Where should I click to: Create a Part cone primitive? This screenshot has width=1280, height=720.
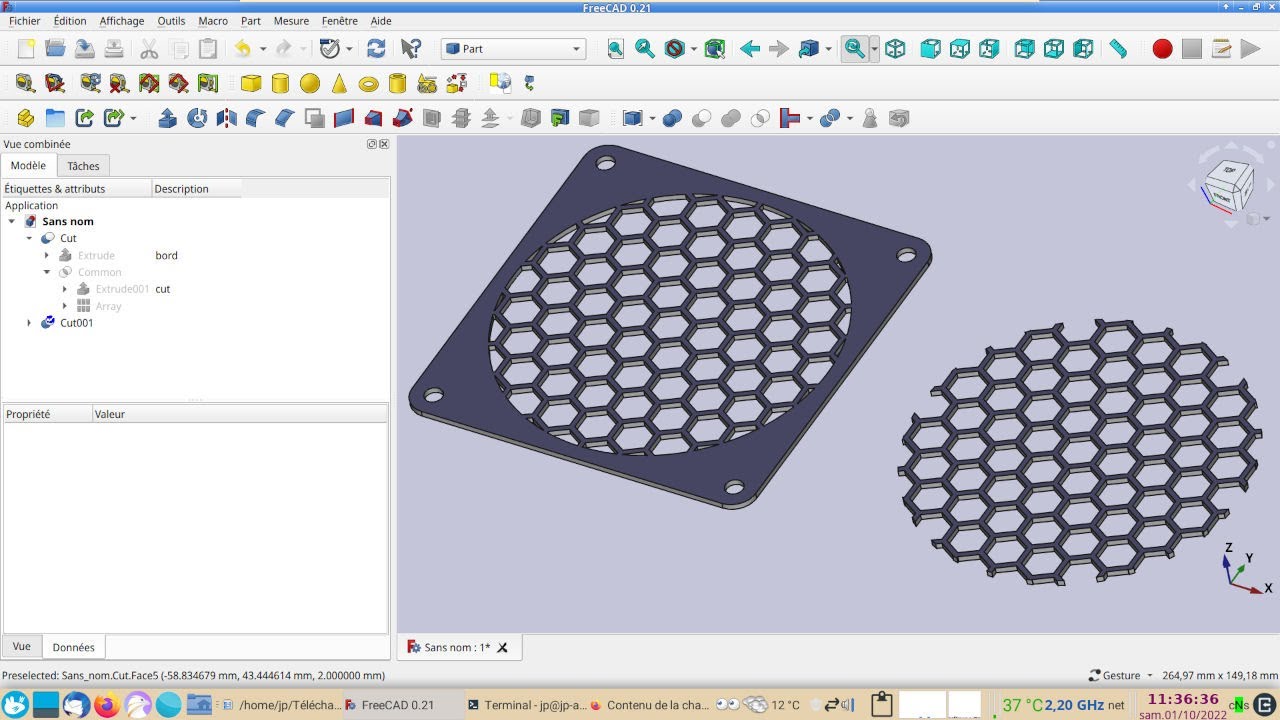(x=339, y=83)
